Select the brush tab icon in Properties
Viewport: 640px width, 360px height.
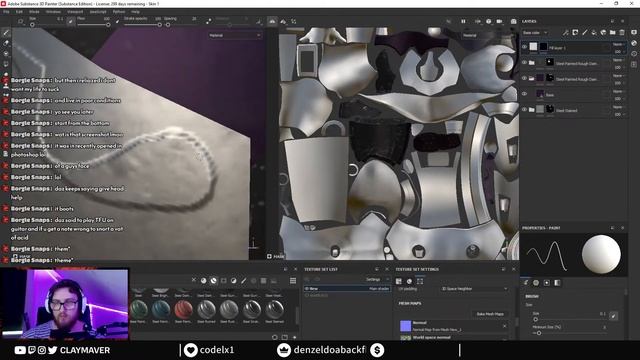[526, 282]
